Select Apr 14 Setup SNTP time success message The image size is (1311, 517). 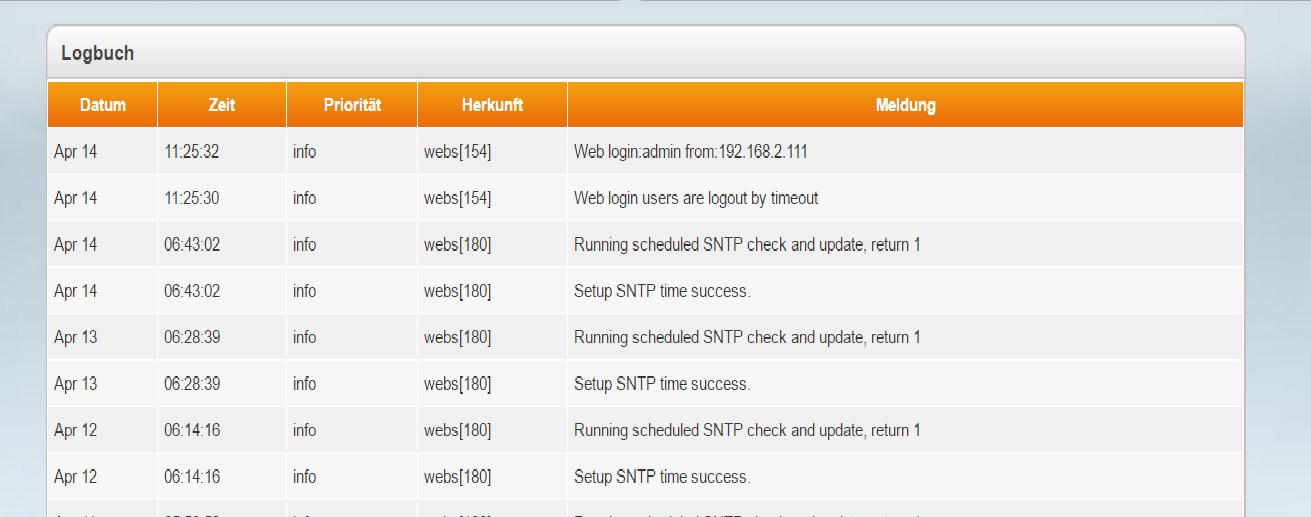661,291
